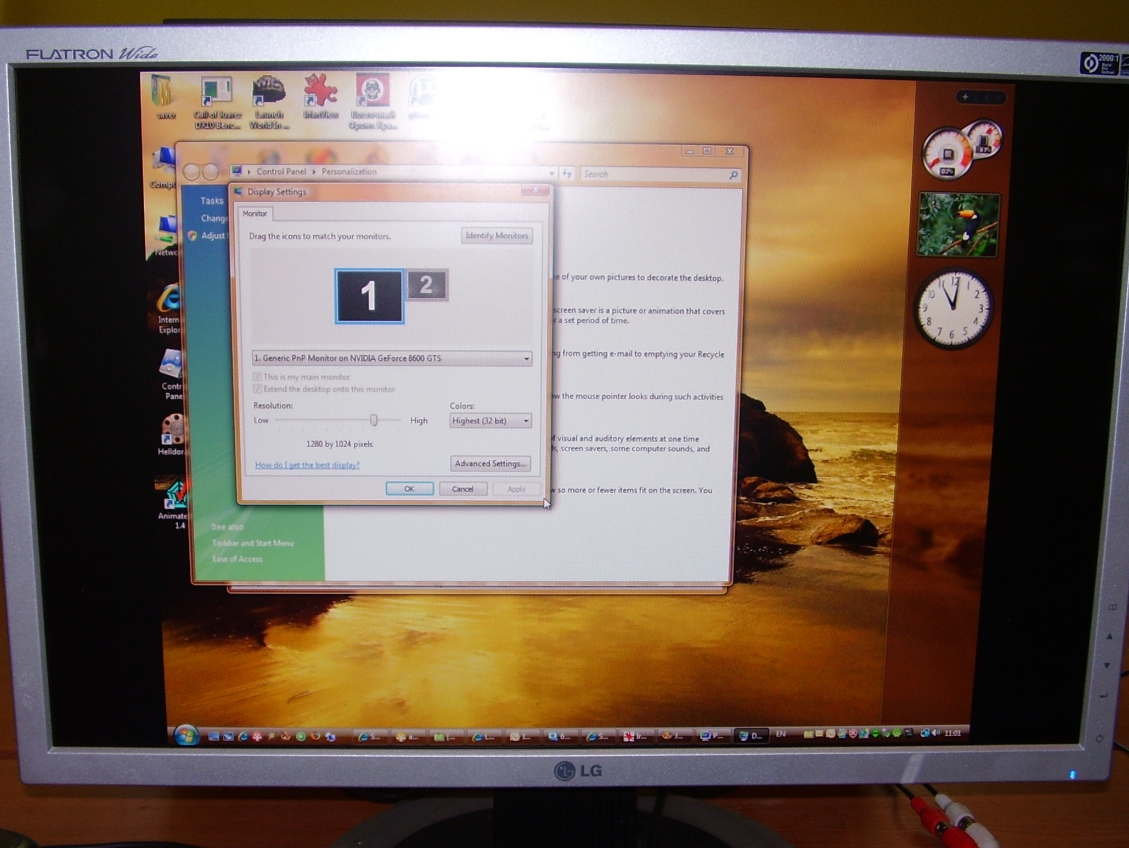Viewport: 1129px width, 848px height.
Task: Open the Helldorado desktop shortcut
Action: coord(171,435)
